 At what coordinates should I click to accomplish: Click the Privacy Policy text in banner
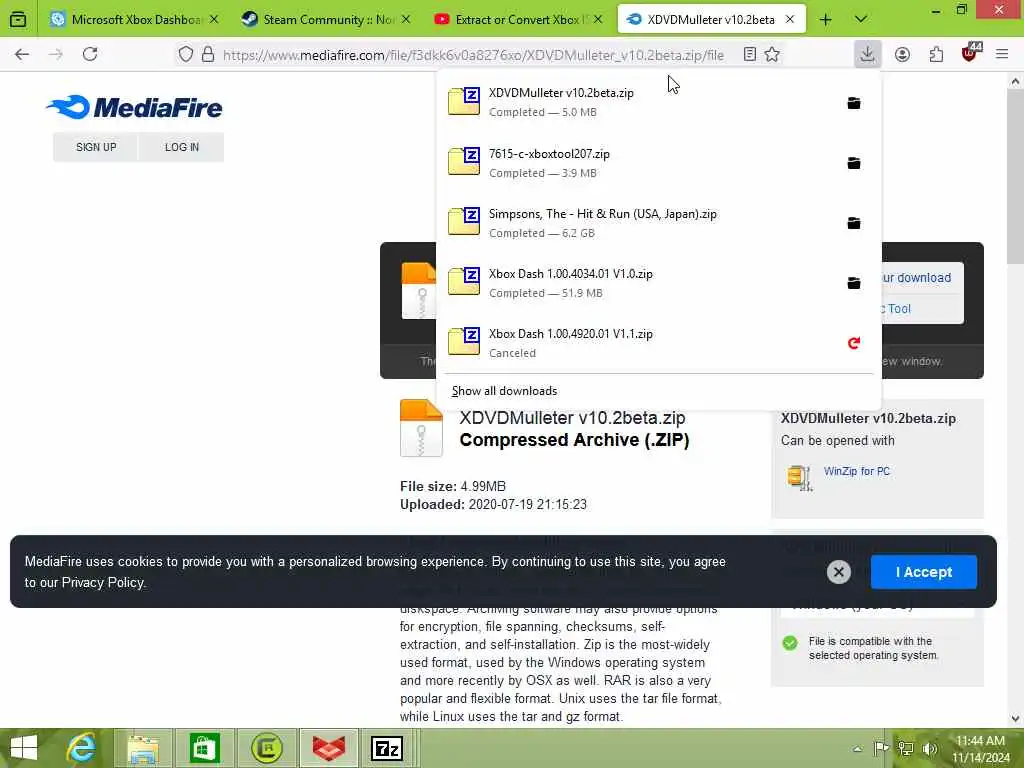(103, 582)
